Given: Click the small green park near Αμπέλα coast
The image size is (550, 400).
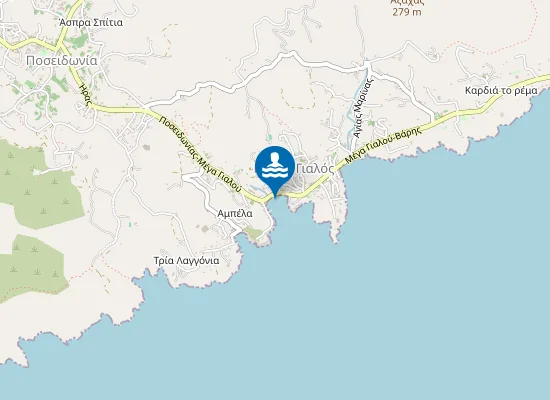Looking at the screenshot, I should tap(254, 232).
